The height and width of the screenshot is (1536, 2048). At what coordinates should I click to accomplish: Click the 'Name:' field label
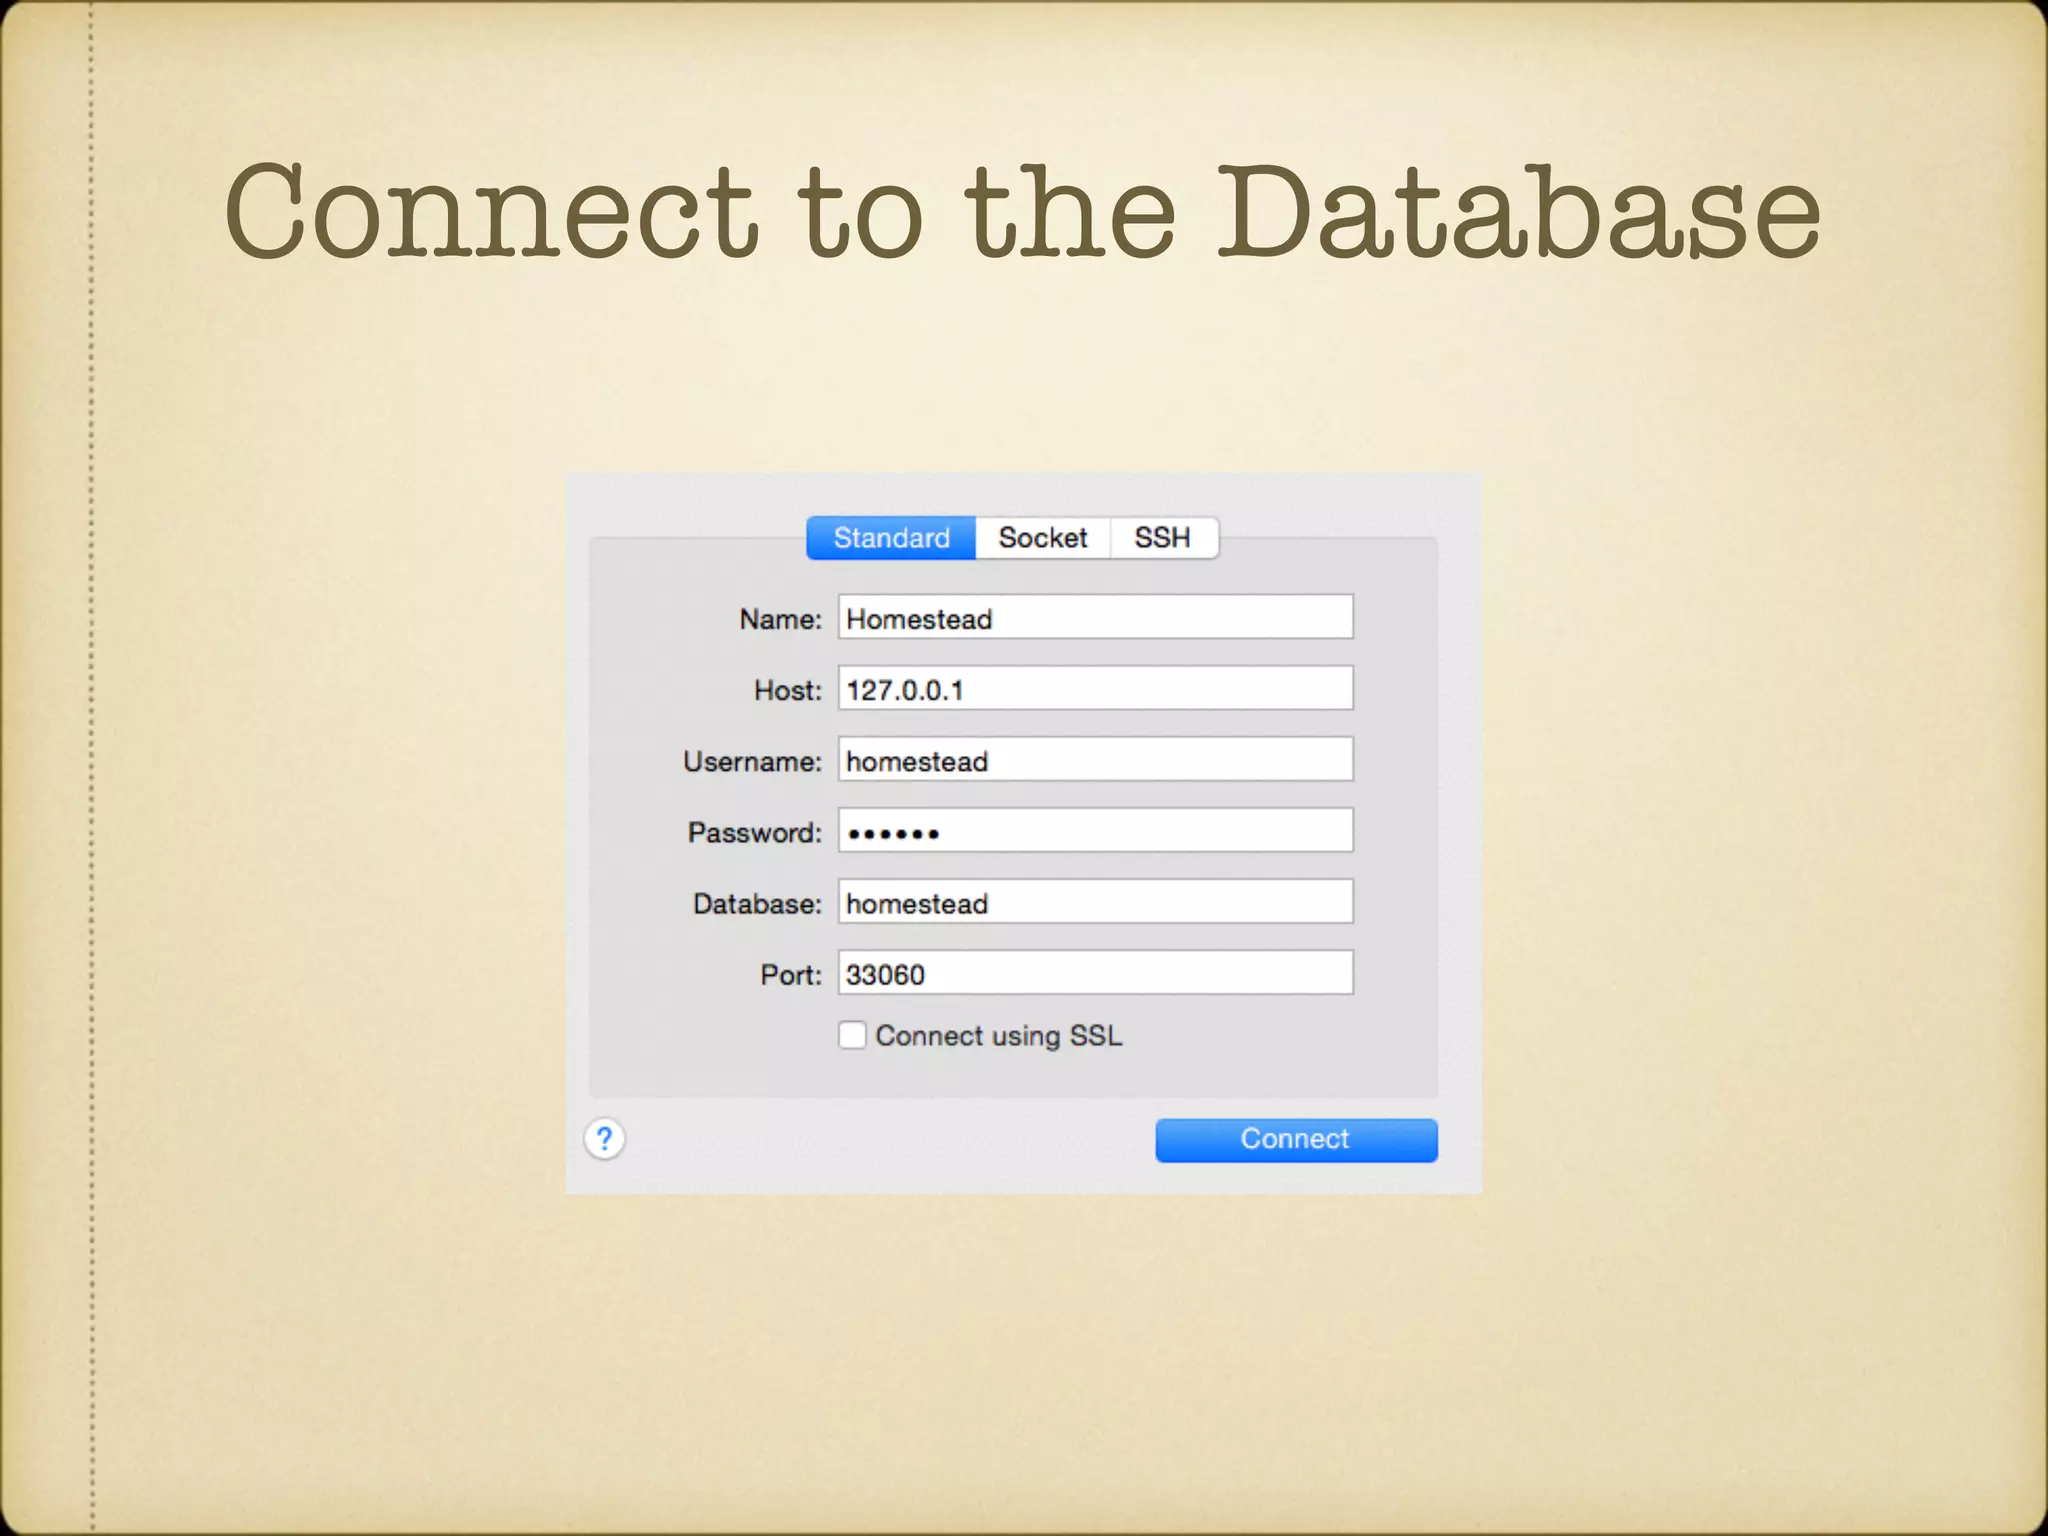click(x=781, y=619)
